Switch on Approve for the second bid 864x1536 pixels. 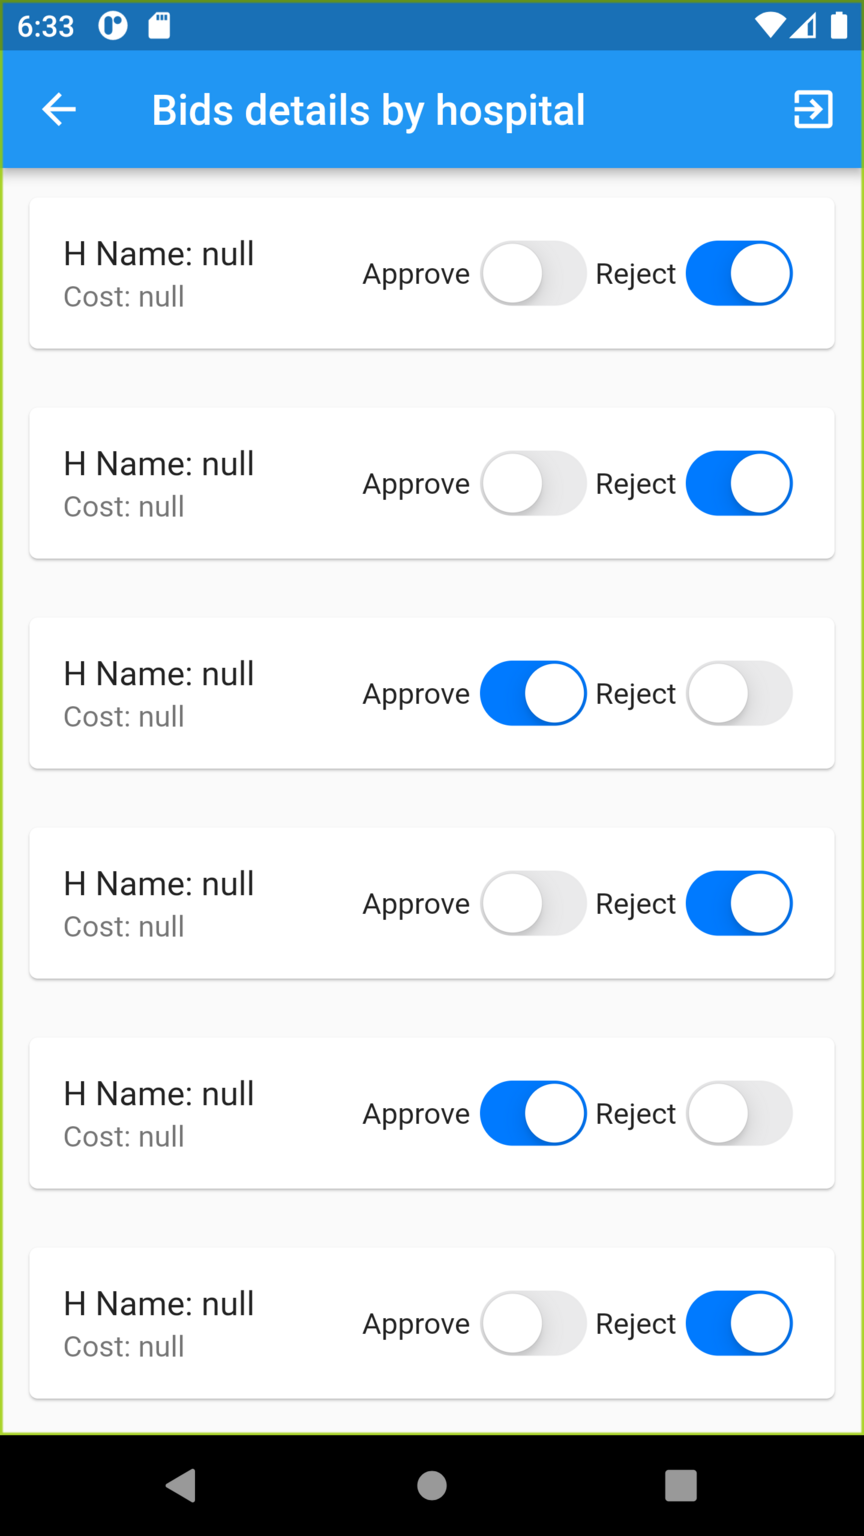pos(533,483)
